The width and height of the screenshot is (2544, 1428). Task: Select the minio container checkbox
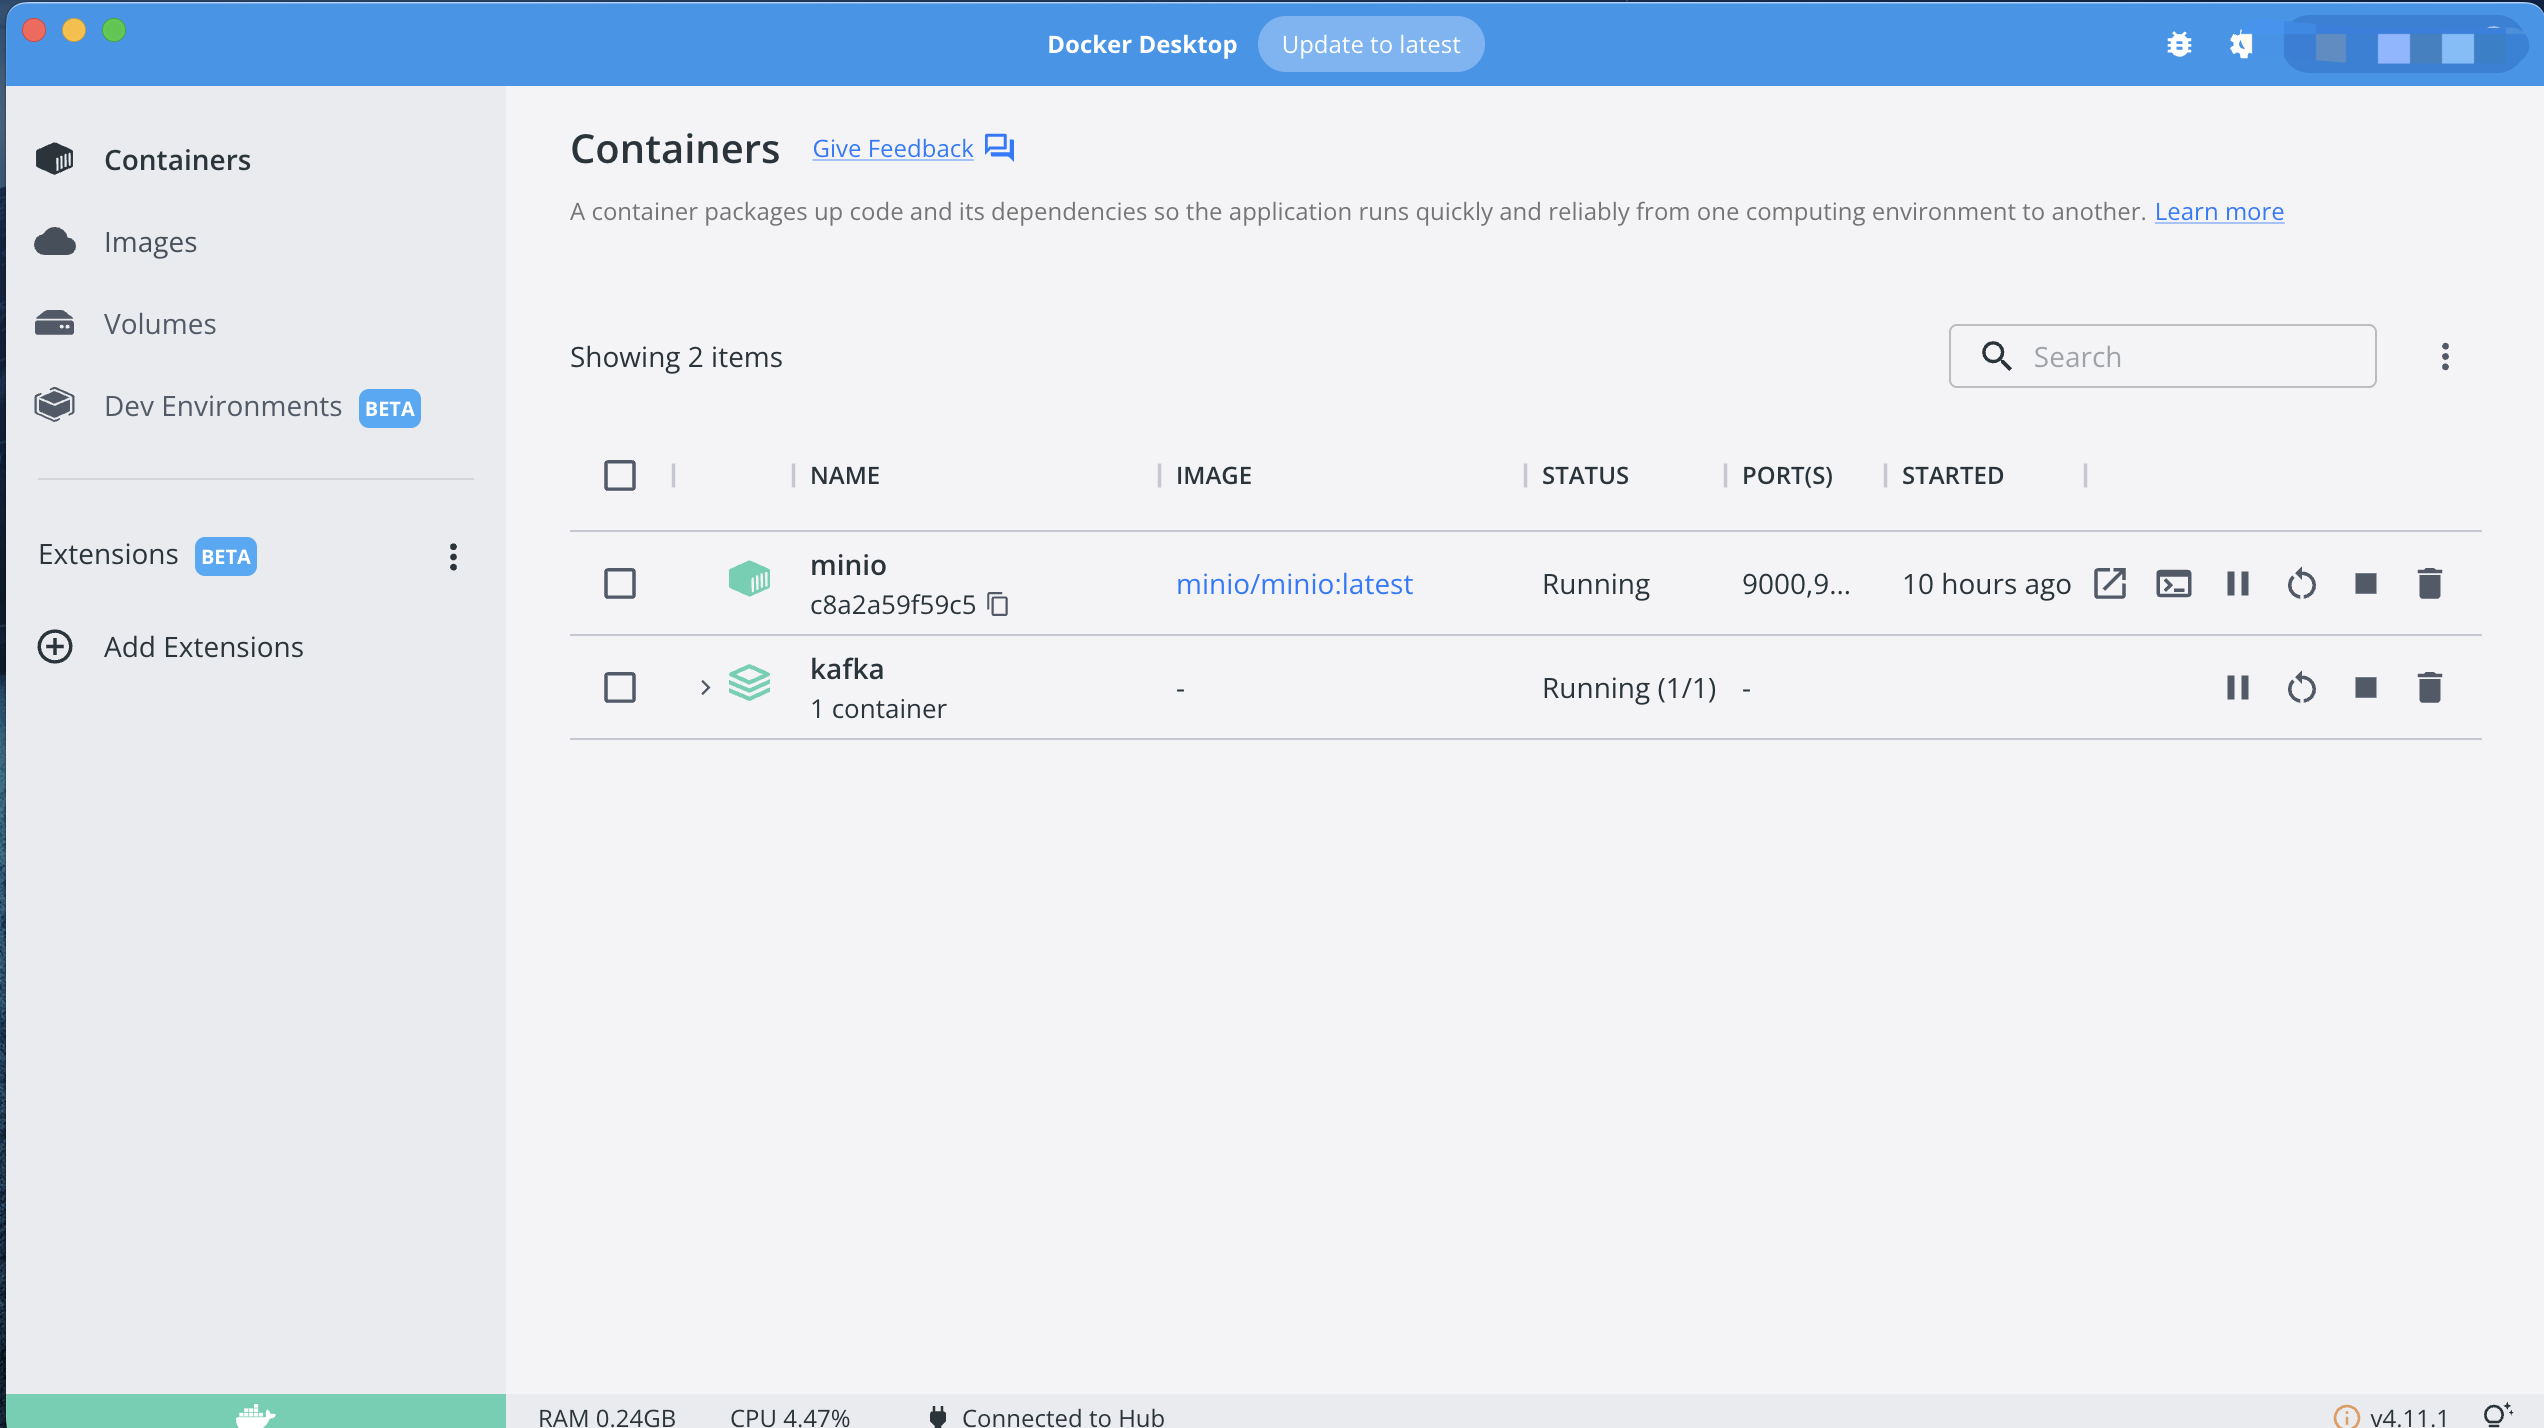point(620,584)
